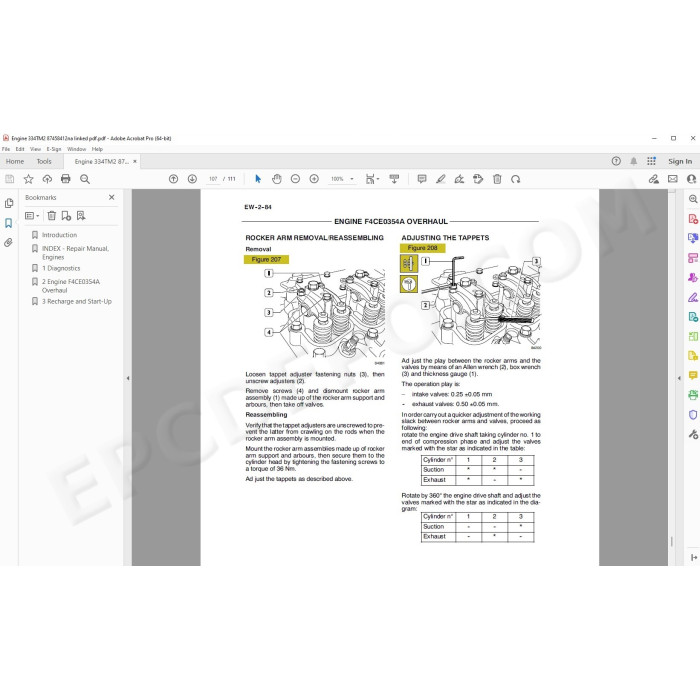The width and height of the screenshot is (700, 700).
Task: Select the Engine 334TM2 document tab
Action: click(x=102, y=161)
